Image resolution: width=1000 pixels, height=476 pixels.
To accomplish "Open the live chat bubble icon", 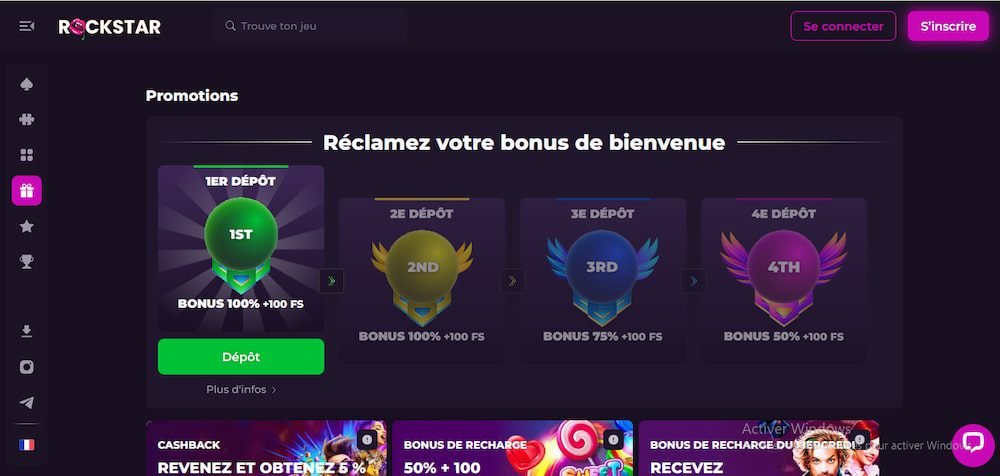I will point(973,445).
